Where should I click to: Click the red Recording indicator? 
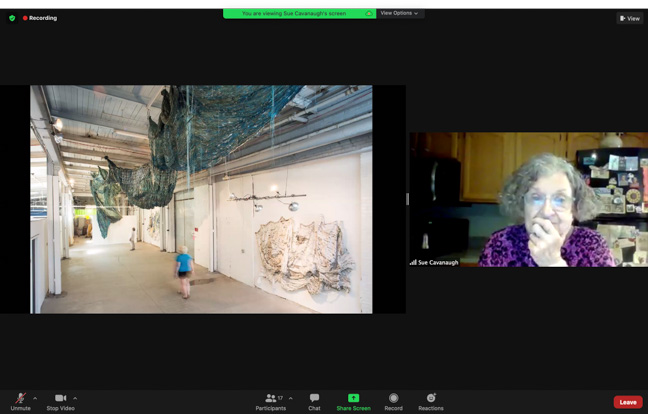(x=40, y=18)
